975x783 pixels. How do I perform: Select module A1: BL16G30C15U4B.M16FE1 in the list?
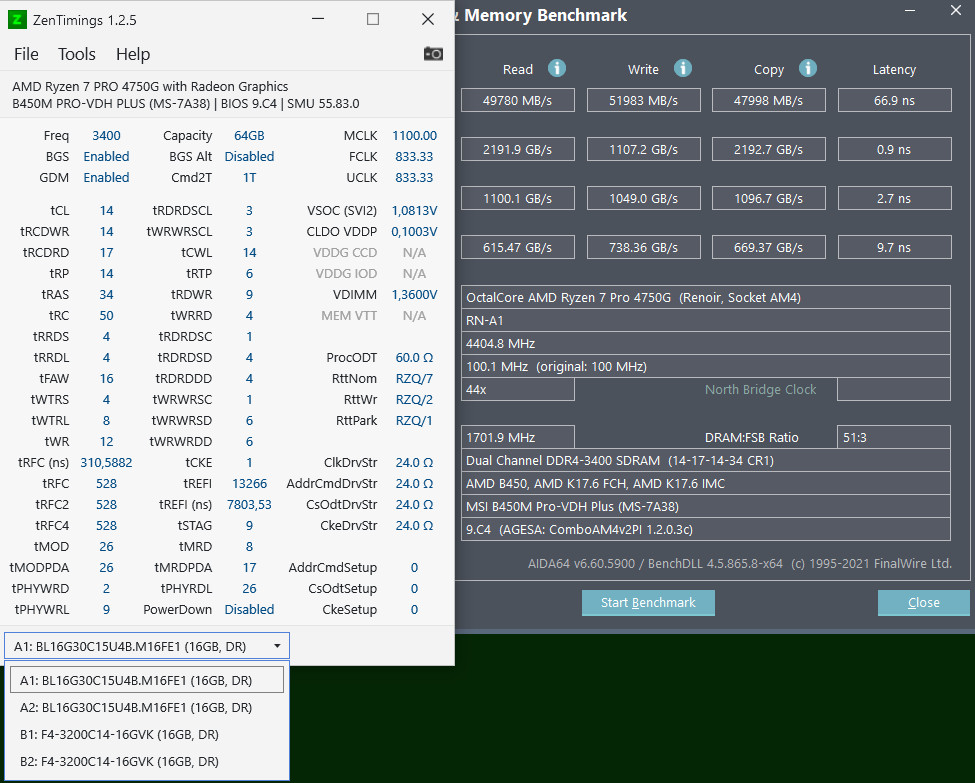pyautogui.click(x=147, y=680)
